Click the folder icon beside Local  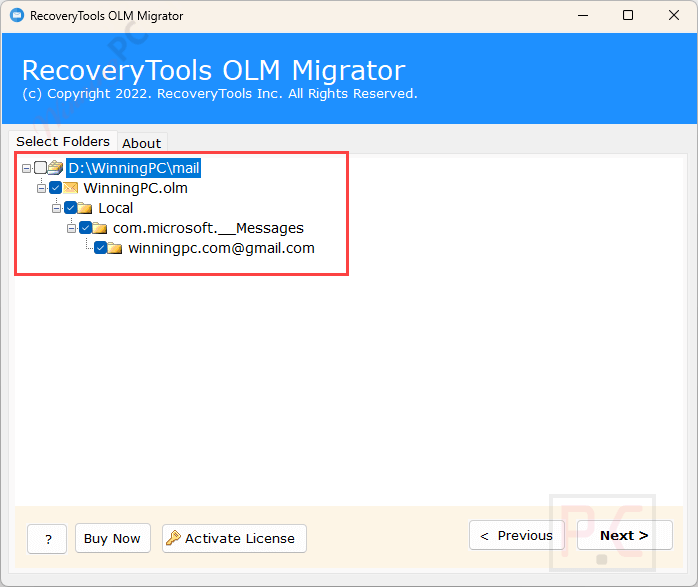(x=85, y=208)
